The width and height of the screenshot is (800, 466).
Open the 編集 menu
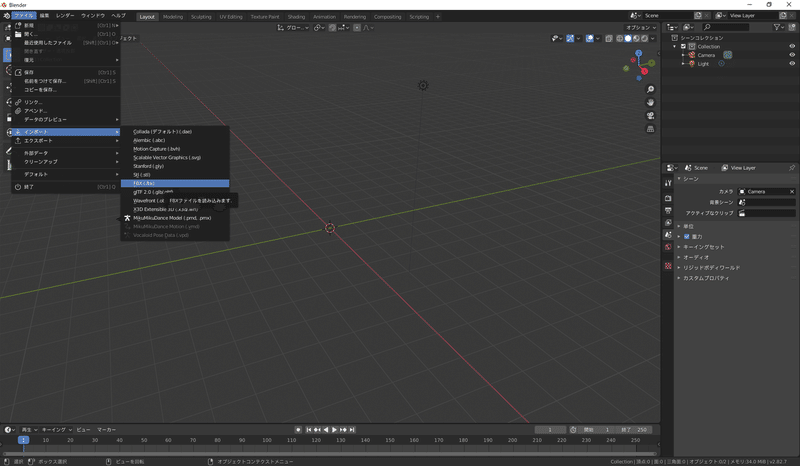coord(44,16)
